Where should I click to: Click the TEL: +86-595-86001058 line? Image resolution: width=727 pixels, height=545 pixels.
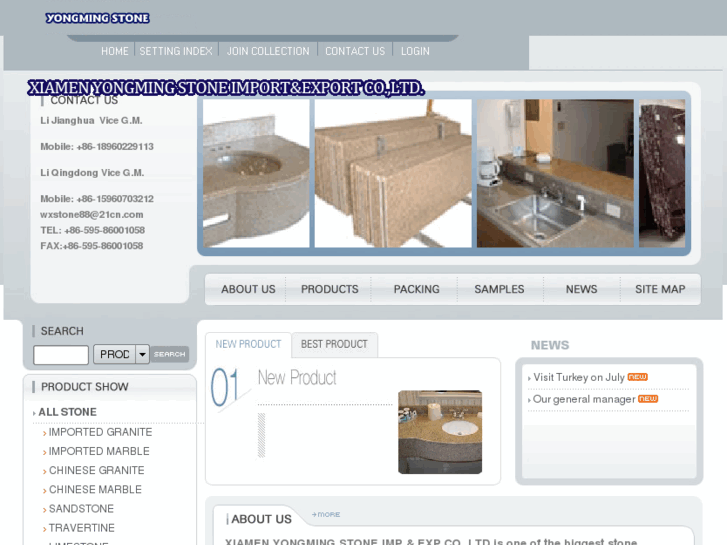pos(92,230)
